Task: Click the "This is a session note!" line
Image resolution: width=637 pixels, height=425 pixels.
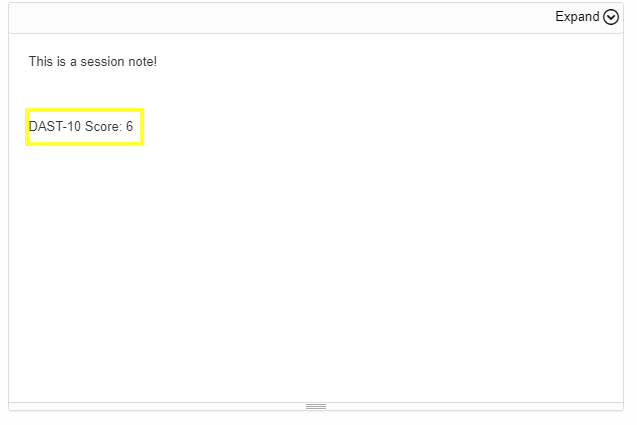Action: point(93,62)
